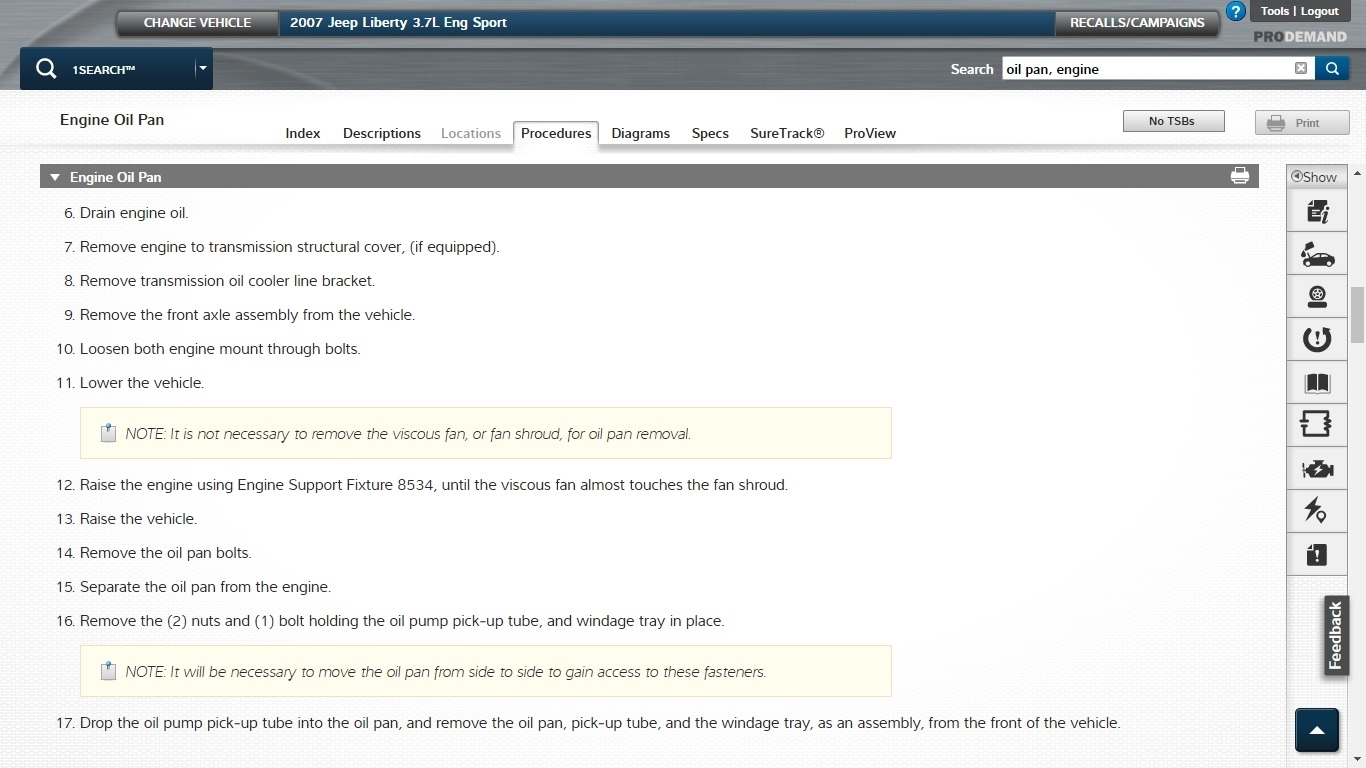Click step 14 'Remove the oil pan bolts.'
The height and width of the screenshot is (768, 1366).
166,553
